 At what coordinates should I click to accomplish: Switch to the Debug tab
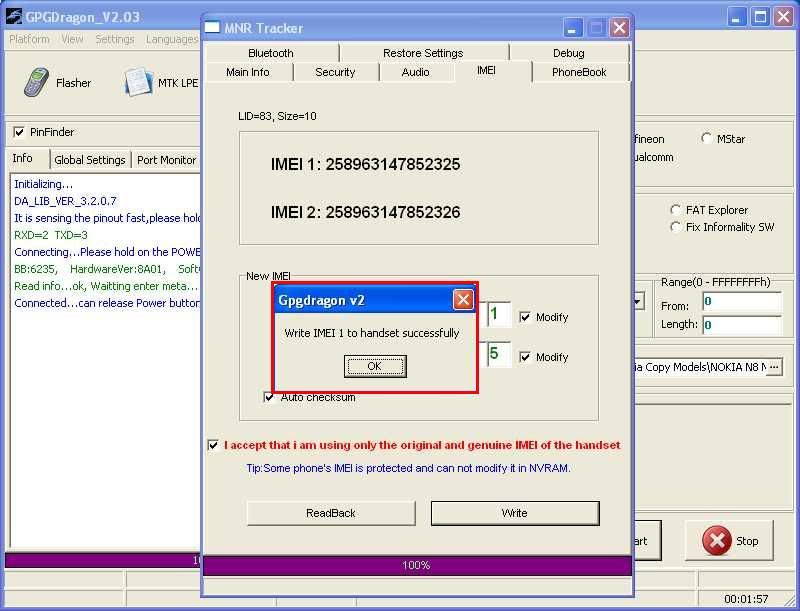(x=568, y=53)
